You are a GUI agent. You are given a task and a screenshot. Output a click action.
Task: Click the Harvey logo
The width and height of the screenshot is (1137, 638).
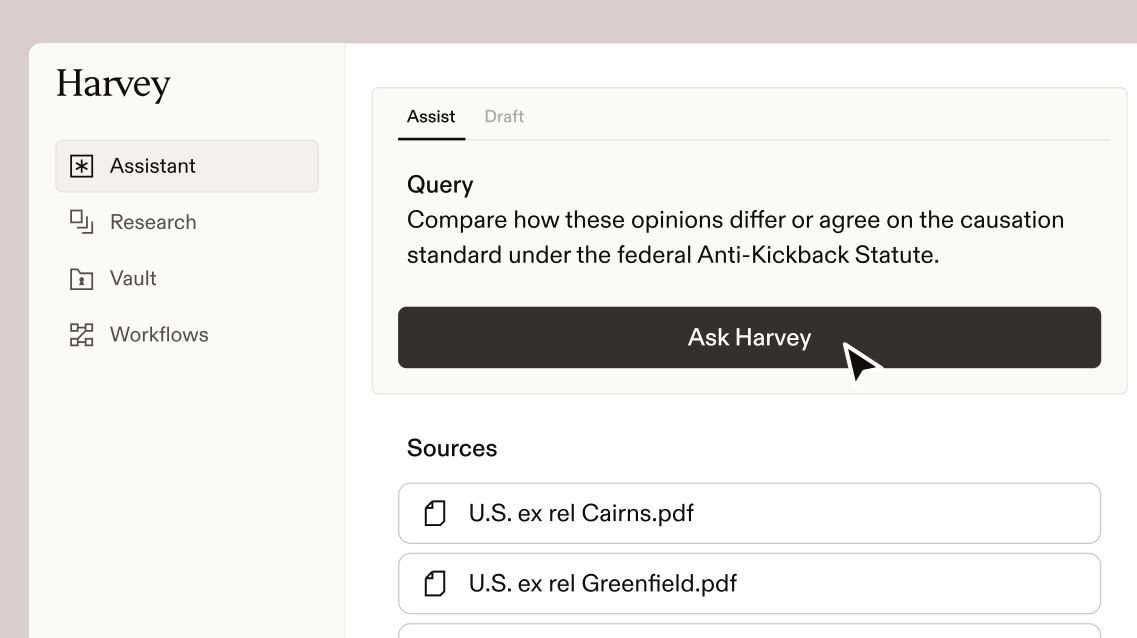[x=113, y=84]
